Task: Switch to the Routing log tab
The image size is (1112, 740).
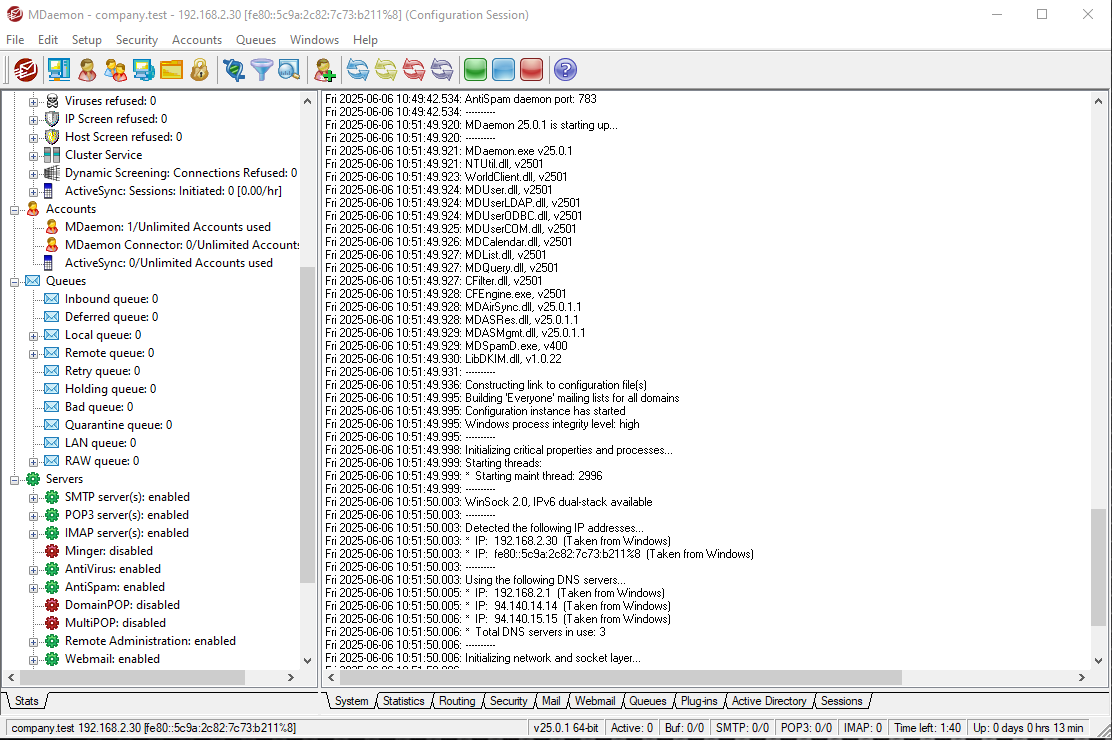Action: (457, 701)
